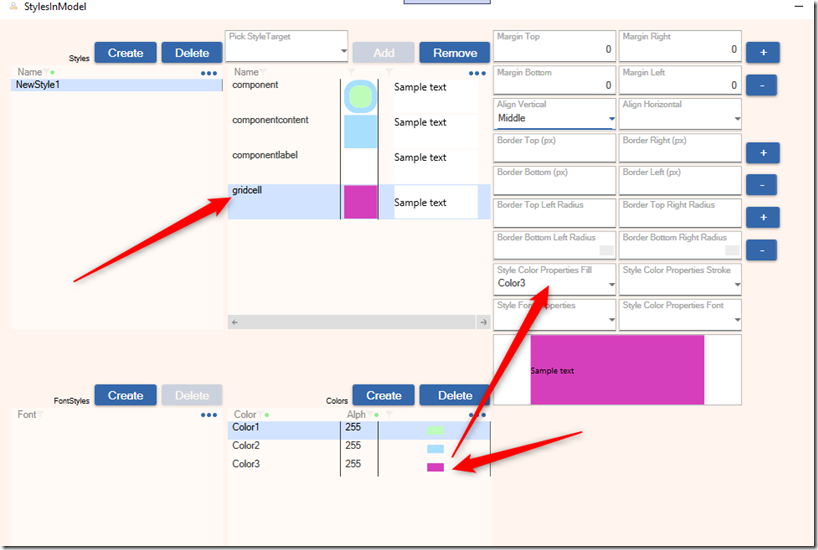This screenshot has width=818, height=550.
Task: Click the filter icon on the Alph column
Action: pos(371,415)
